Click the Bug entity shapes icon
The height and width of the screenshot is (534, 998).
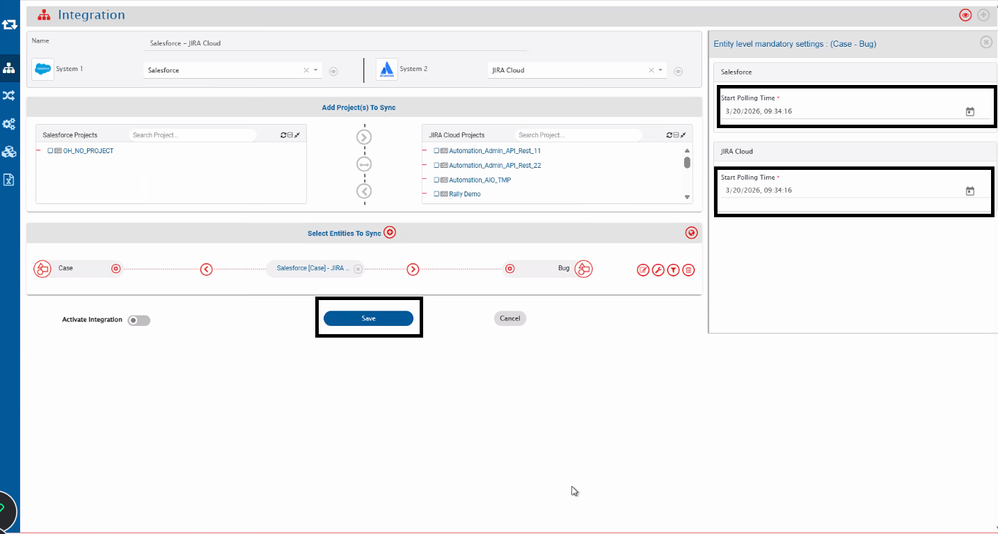584,269
